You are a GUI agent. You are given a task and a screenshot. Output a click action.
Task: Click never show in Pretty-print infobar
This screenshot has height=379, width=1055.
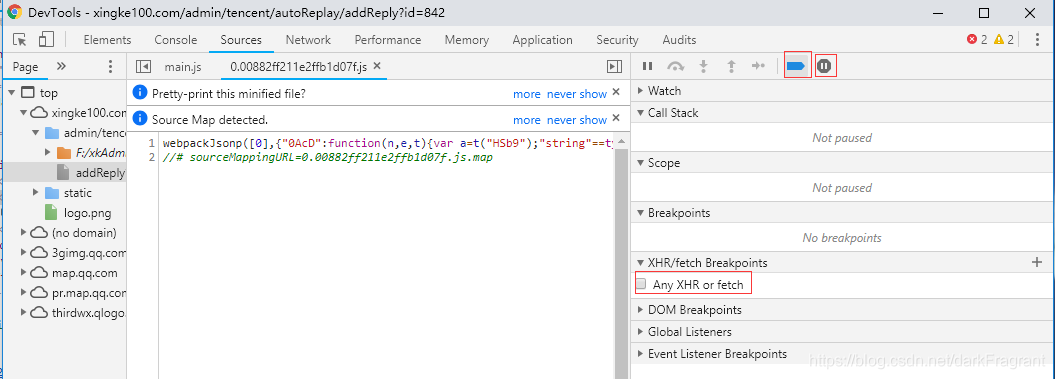click(x=577, y=94)
